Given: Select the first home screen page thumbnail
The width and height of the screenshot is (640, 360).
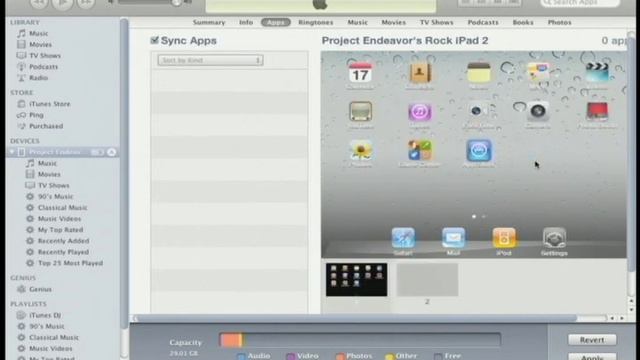Looking at the screenshot, I should point(356,280).
